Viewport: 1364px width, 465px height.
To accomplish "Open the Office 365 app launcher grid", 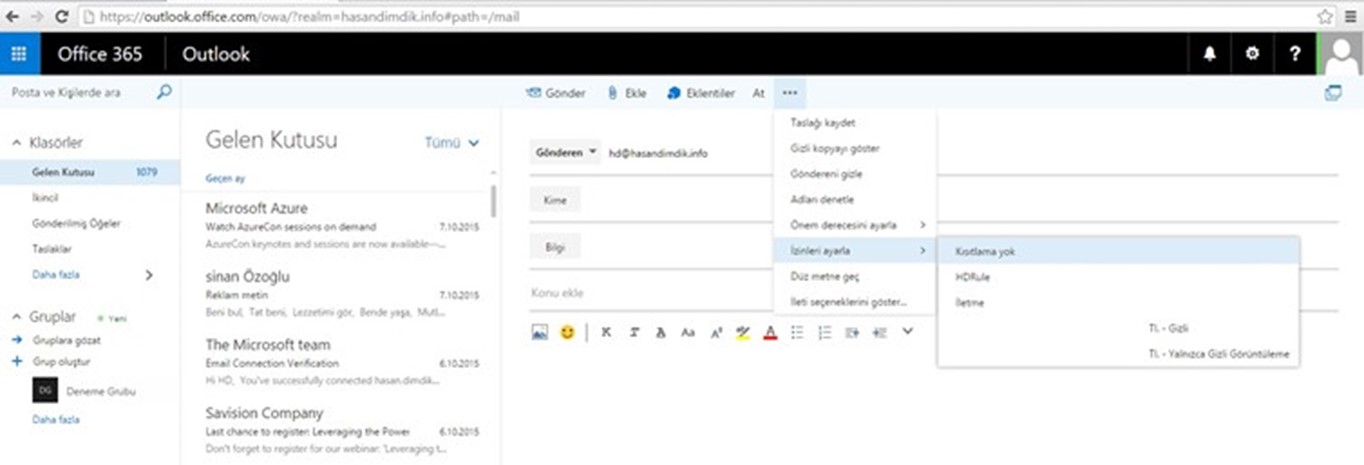I will point(20,54).
